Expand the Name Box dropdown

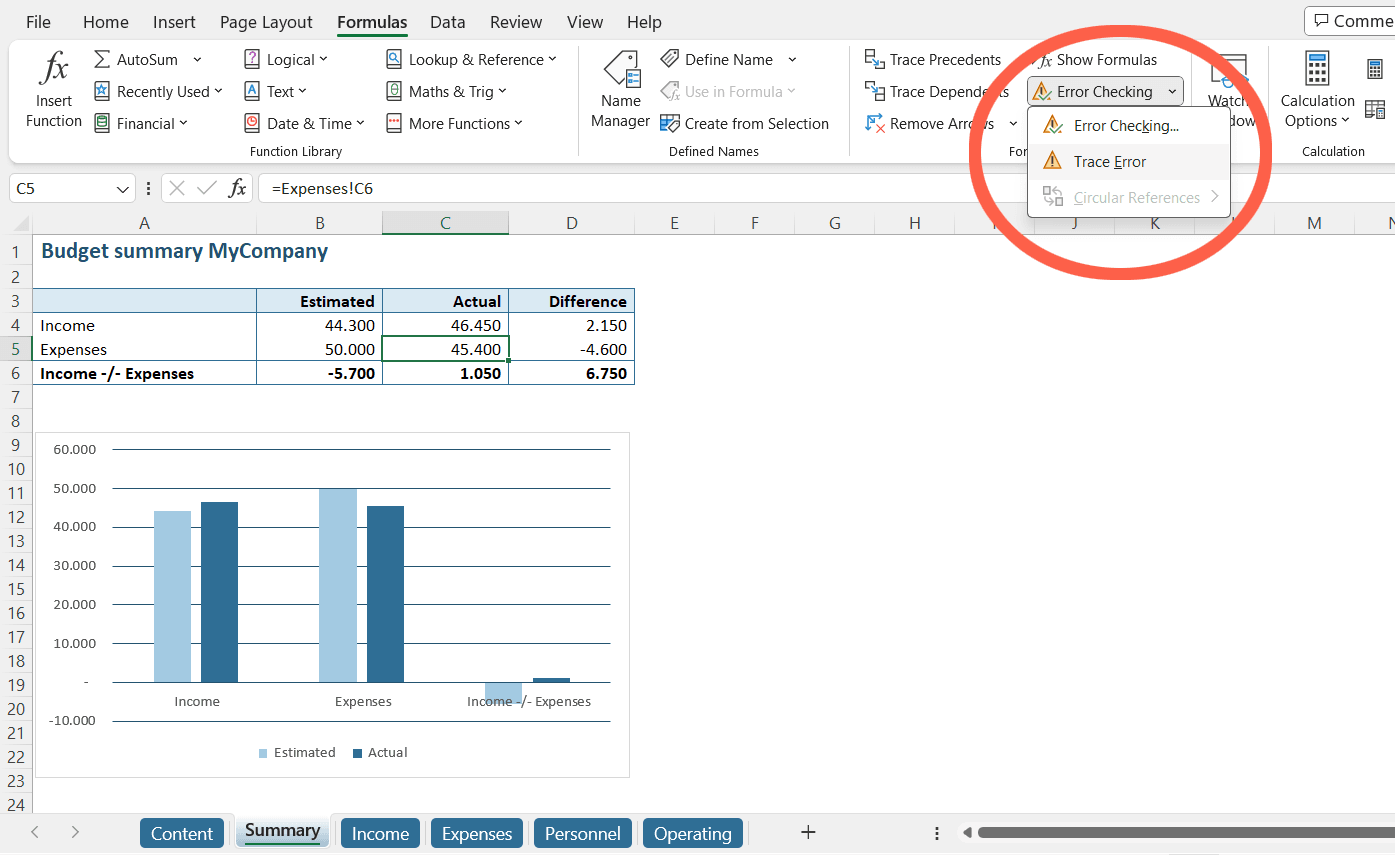tap(123, 188)
